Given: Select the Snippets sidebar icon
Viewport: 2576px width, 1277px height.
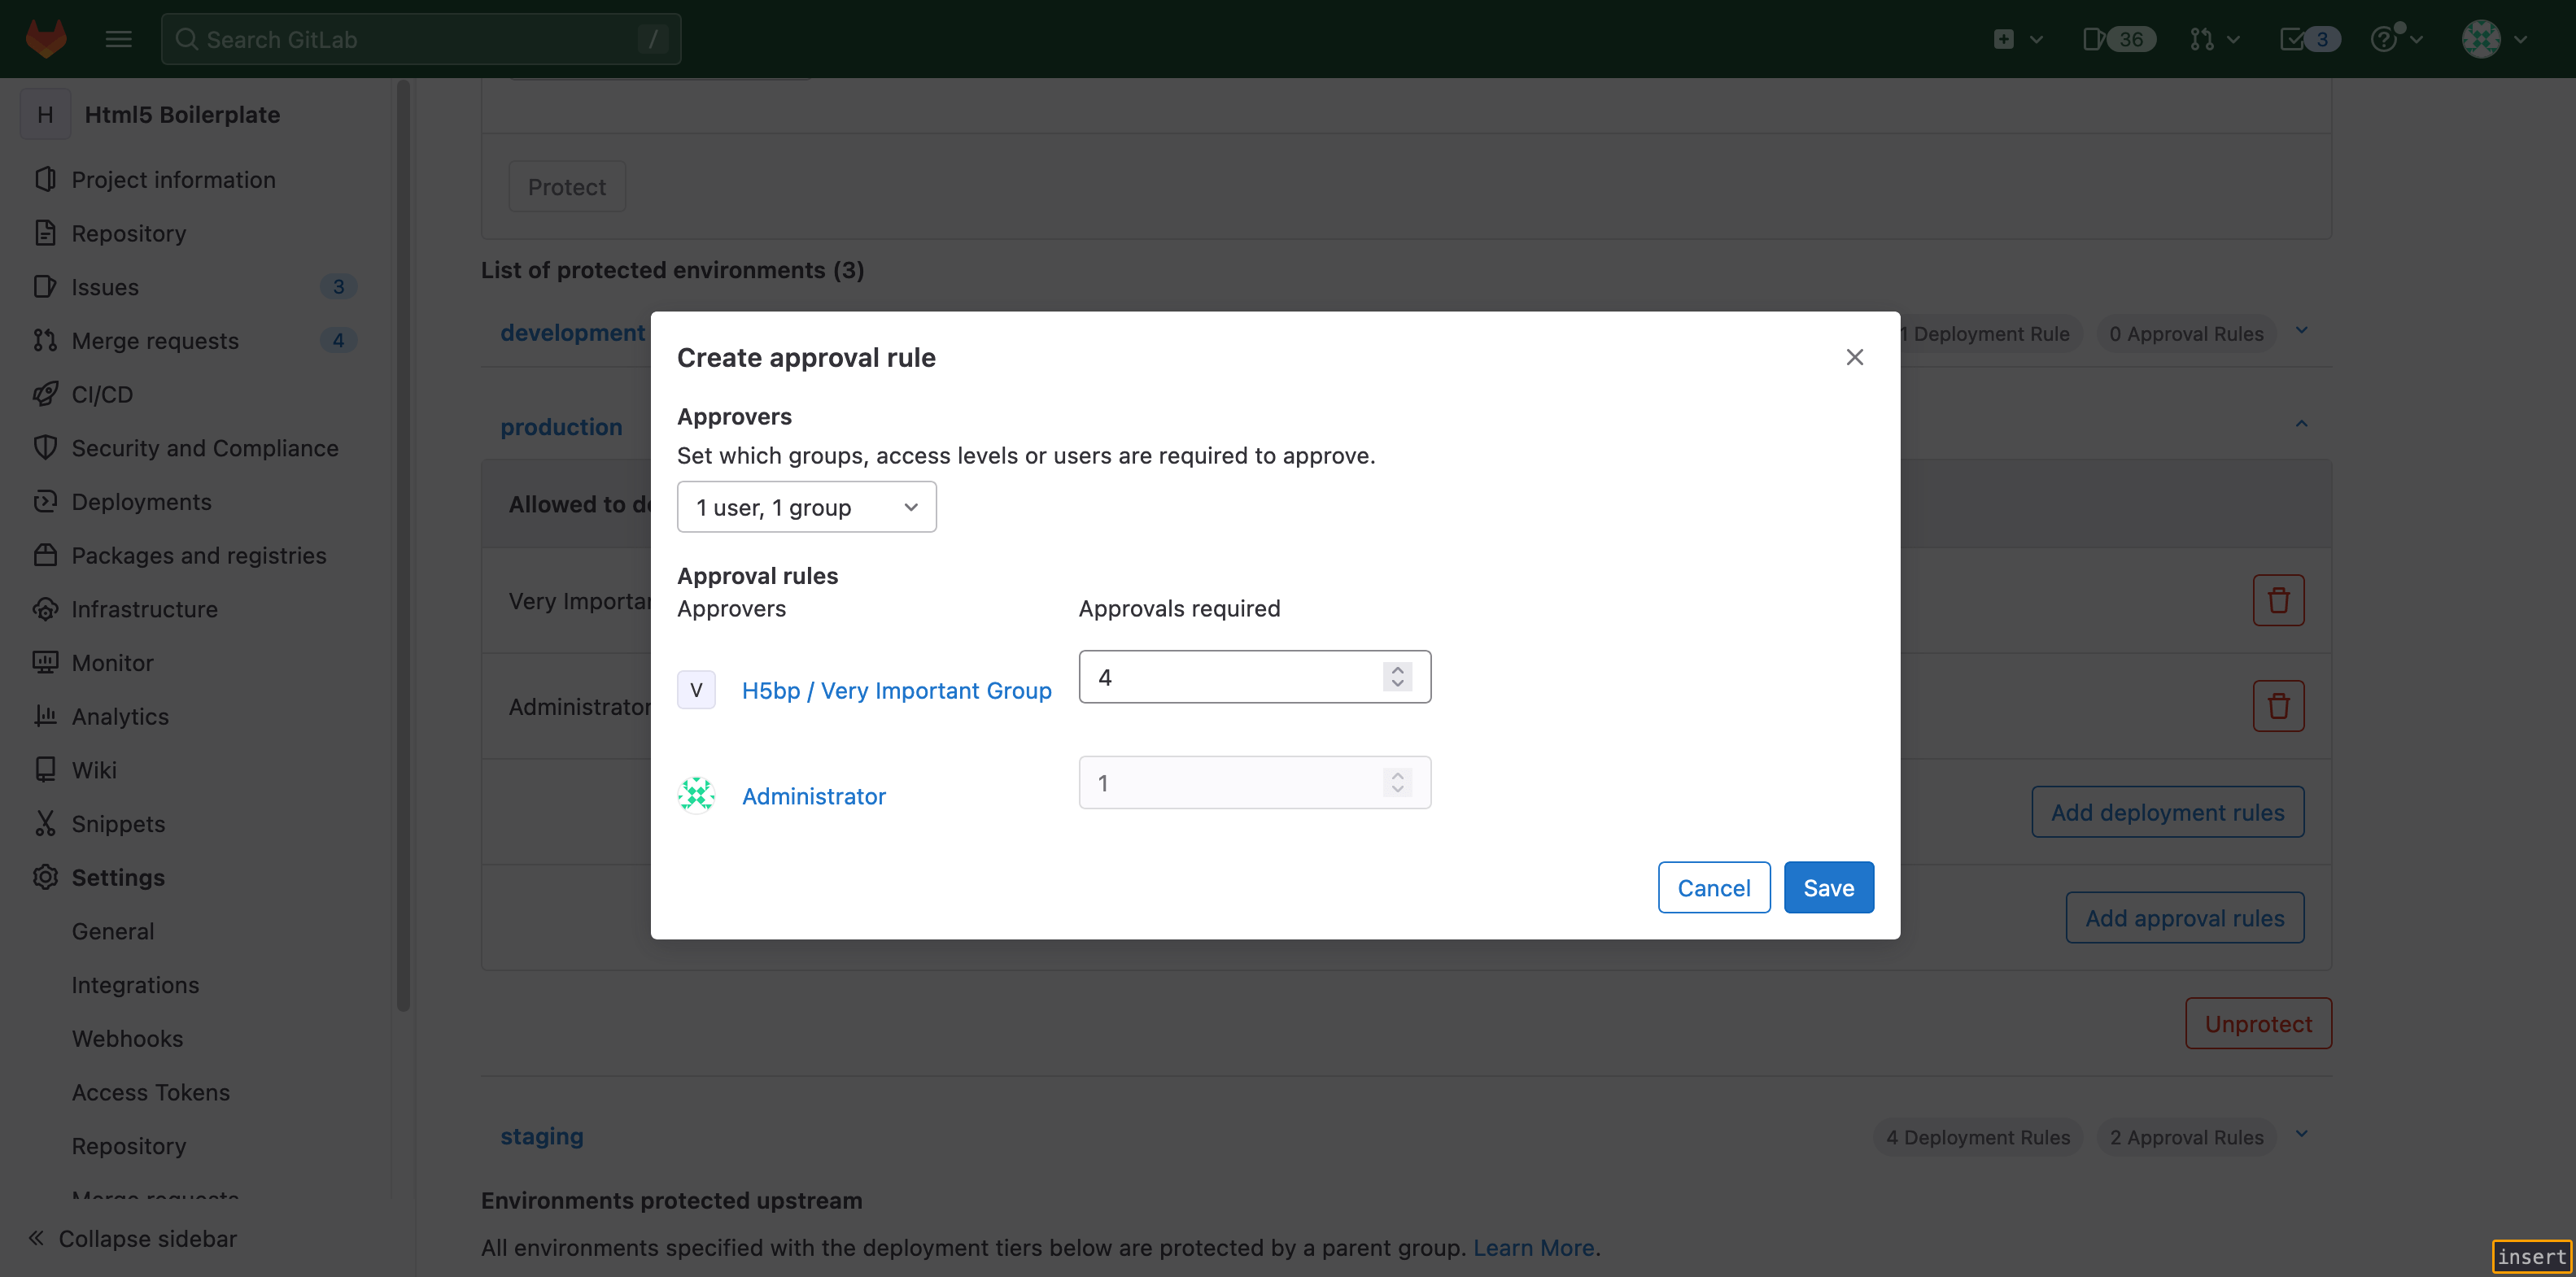Looking at the screenshot, I should (46, 823).
